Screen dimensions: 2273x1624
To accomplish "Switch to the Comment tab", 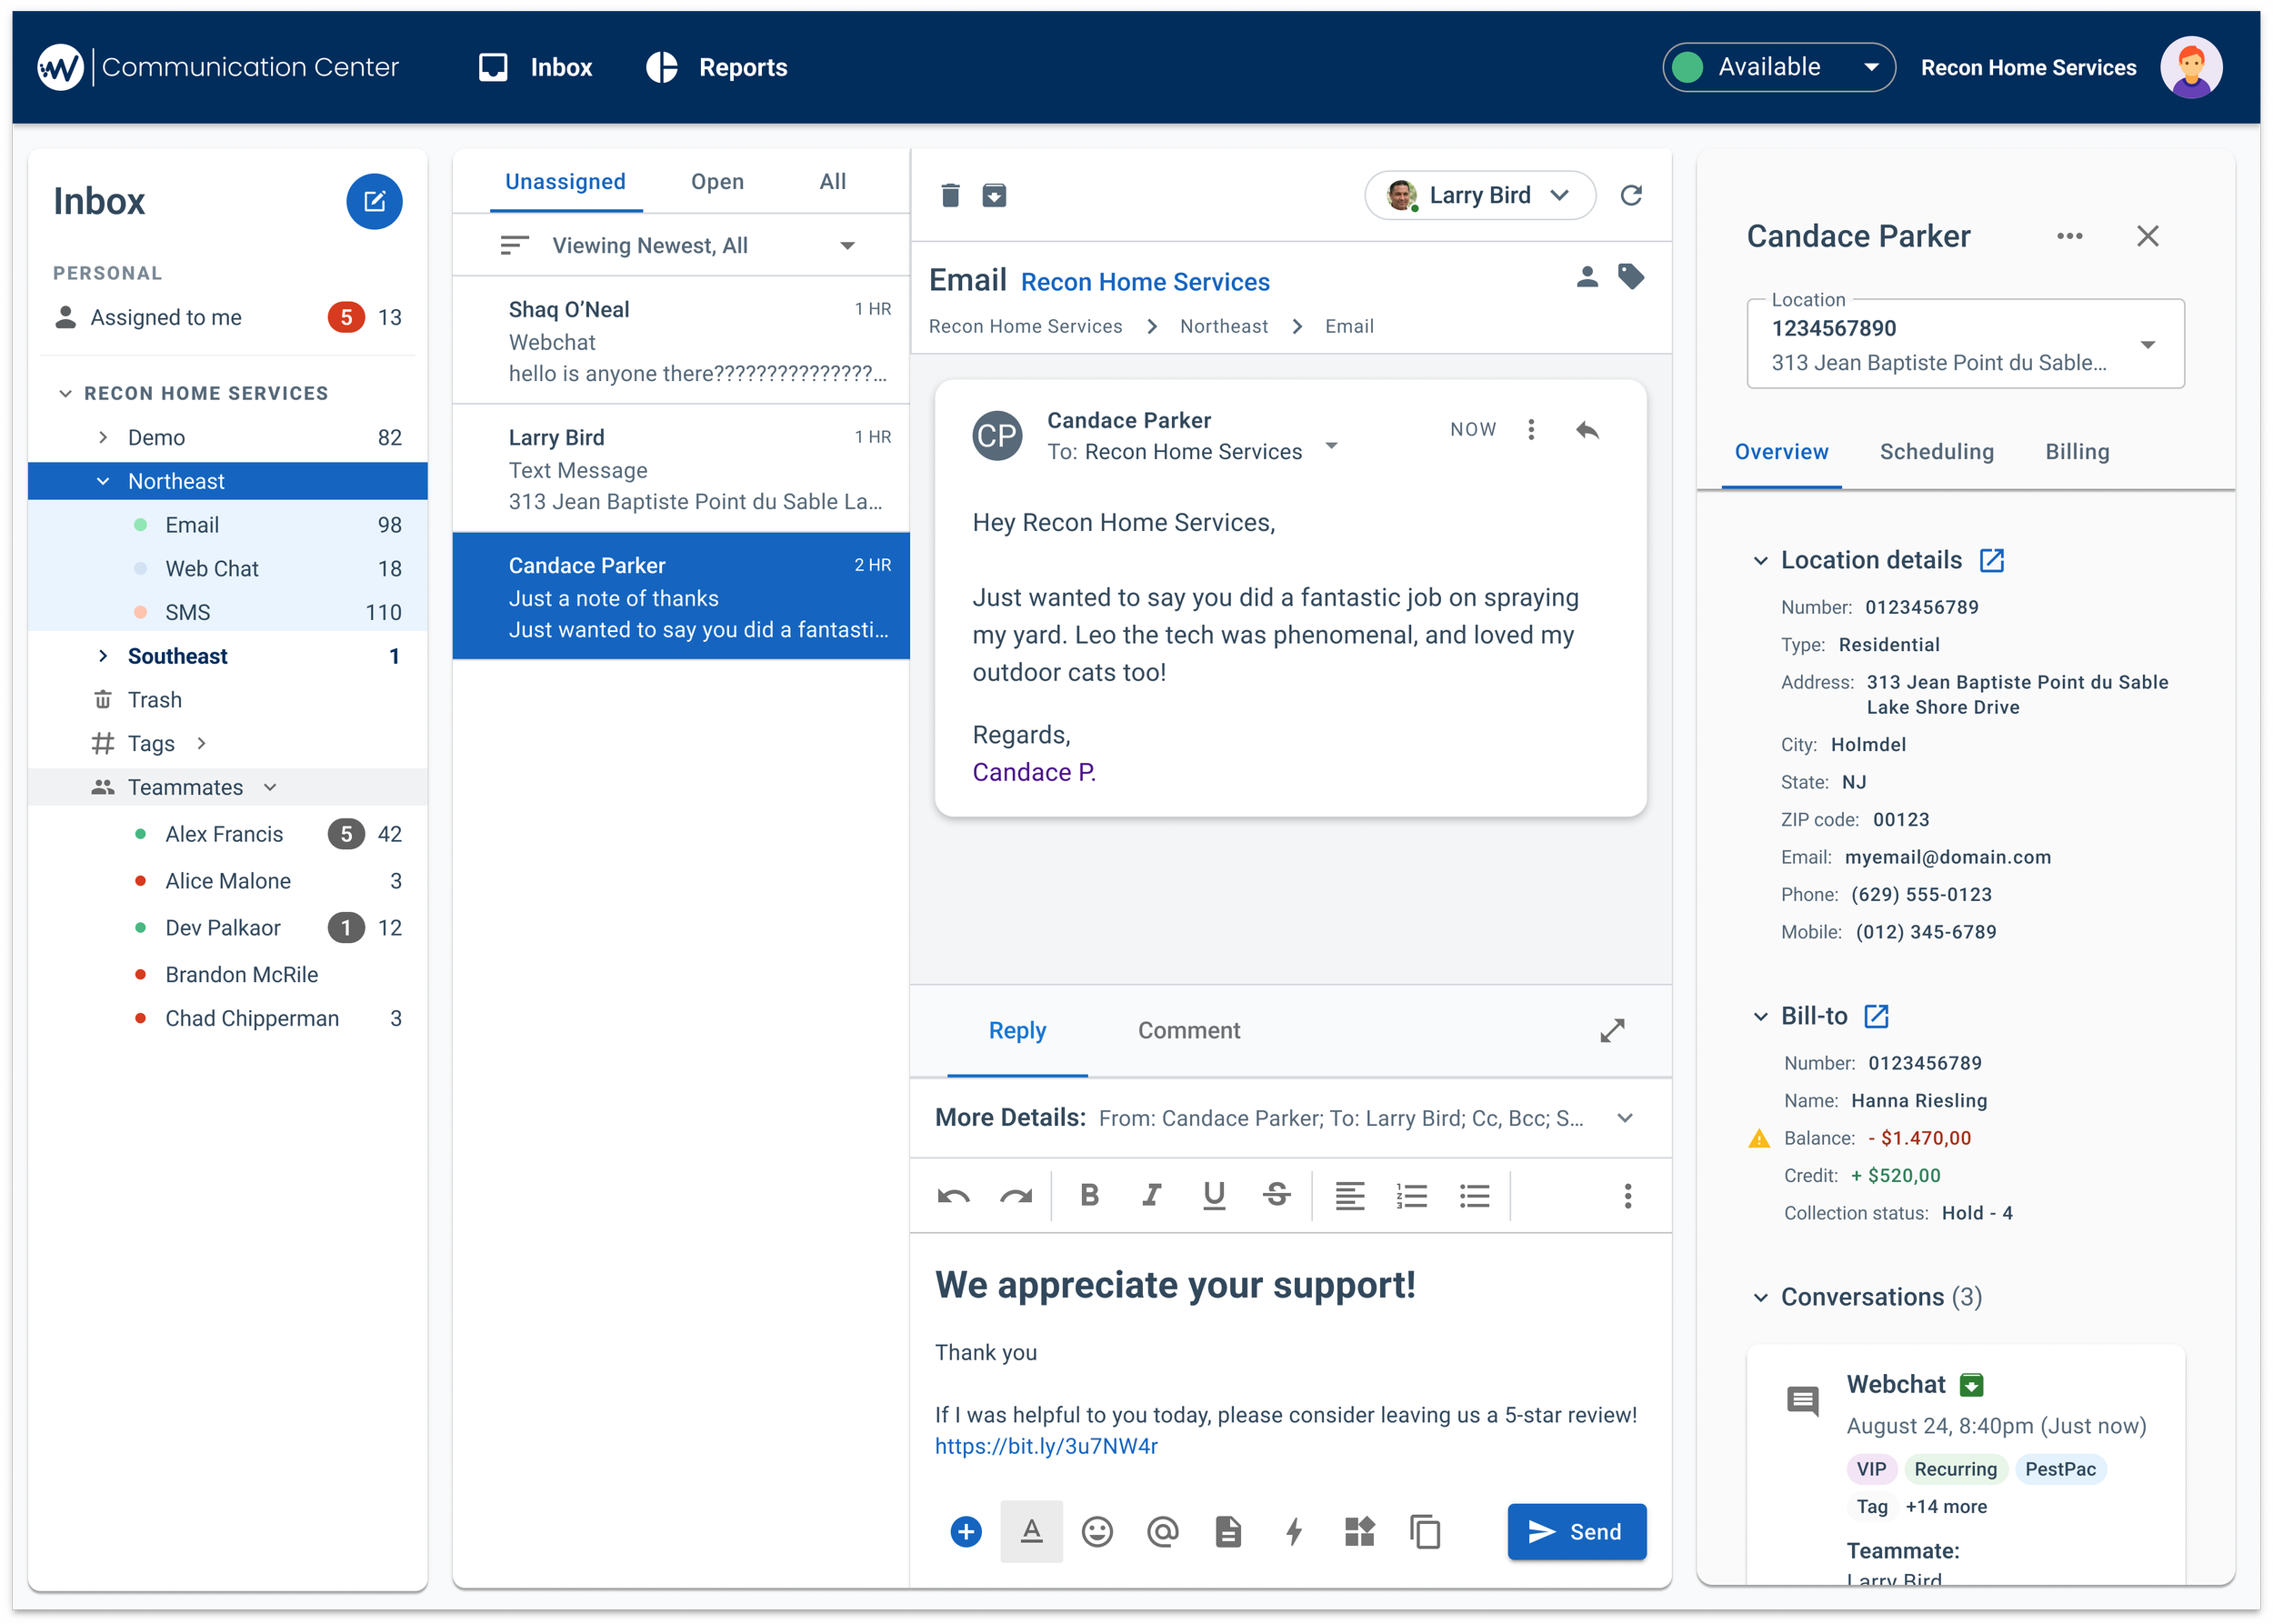I will point(1188,1030).
